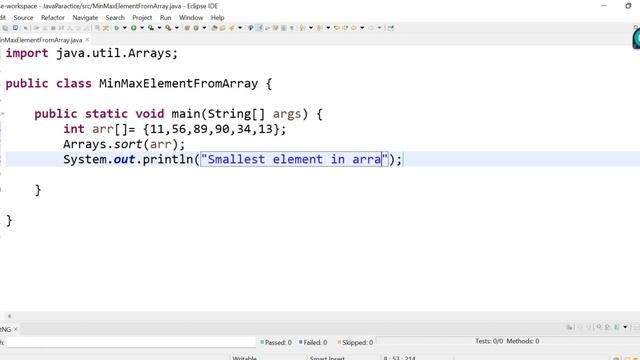Screen dimensions: 640x360
Task: Open the Previous Annotation dropdown arrow
Action: click(x=328, y=28)
